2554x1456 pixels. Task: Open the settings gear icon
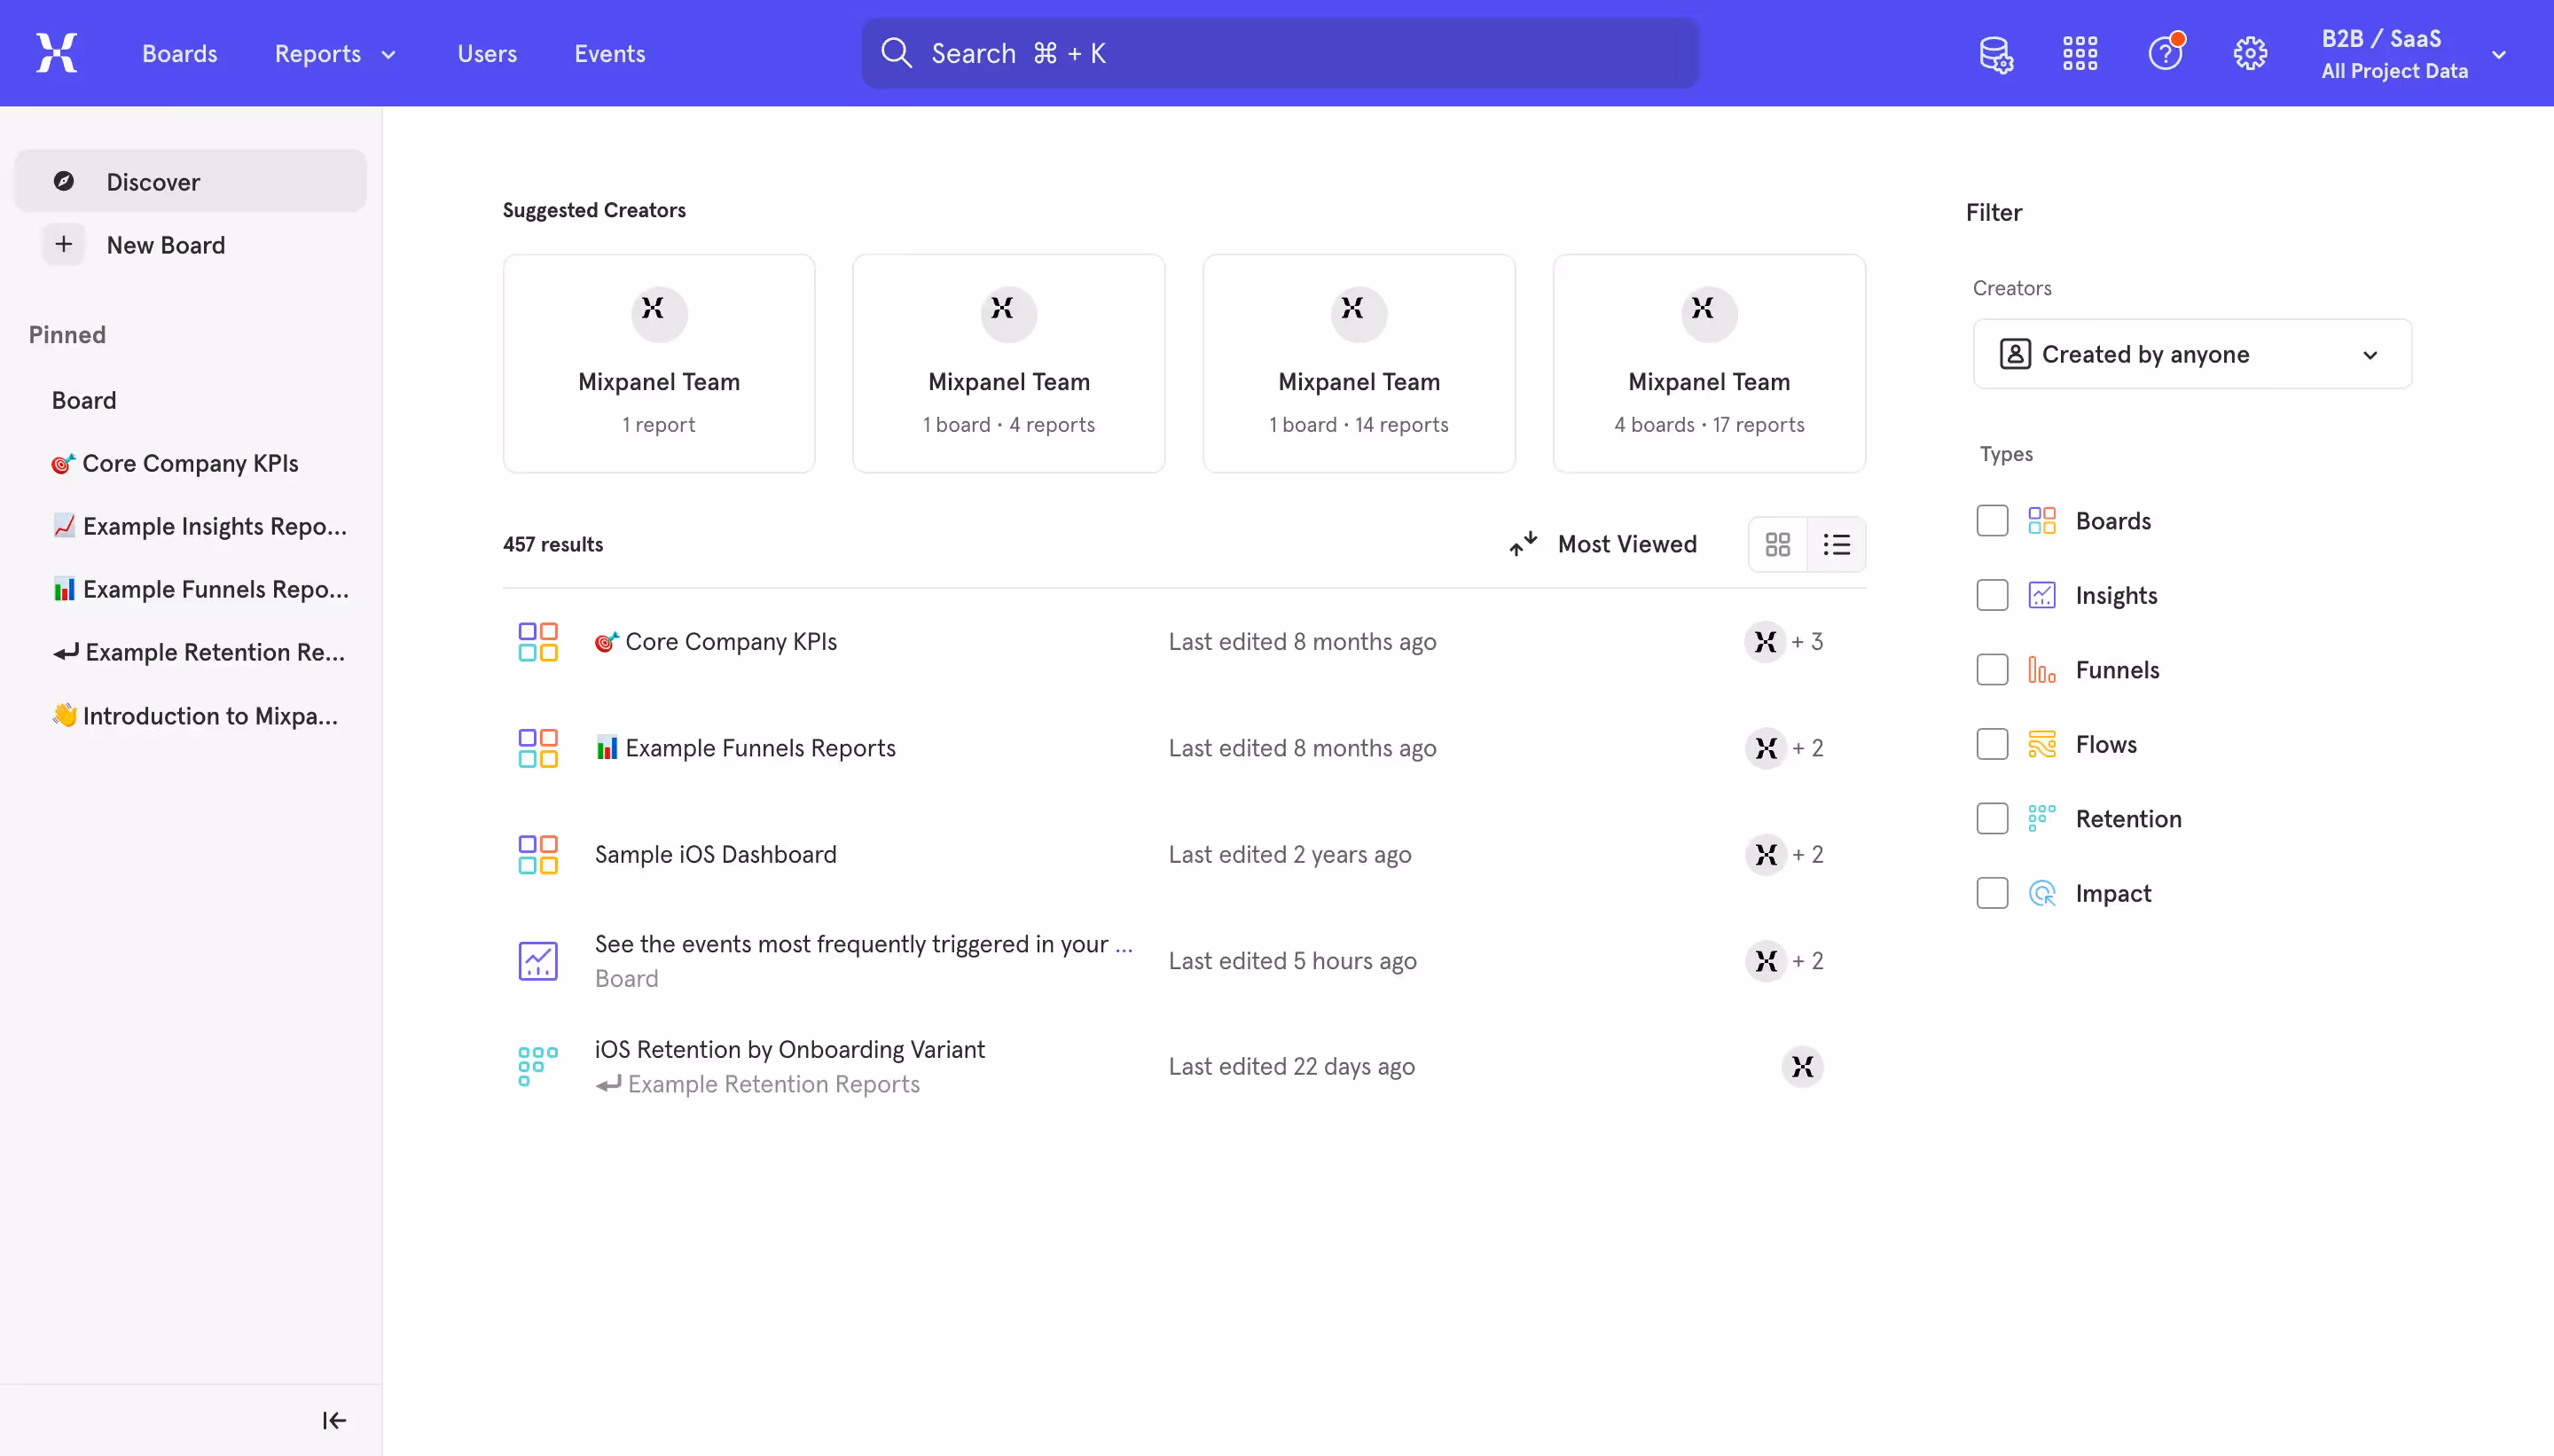point(2251,52)
